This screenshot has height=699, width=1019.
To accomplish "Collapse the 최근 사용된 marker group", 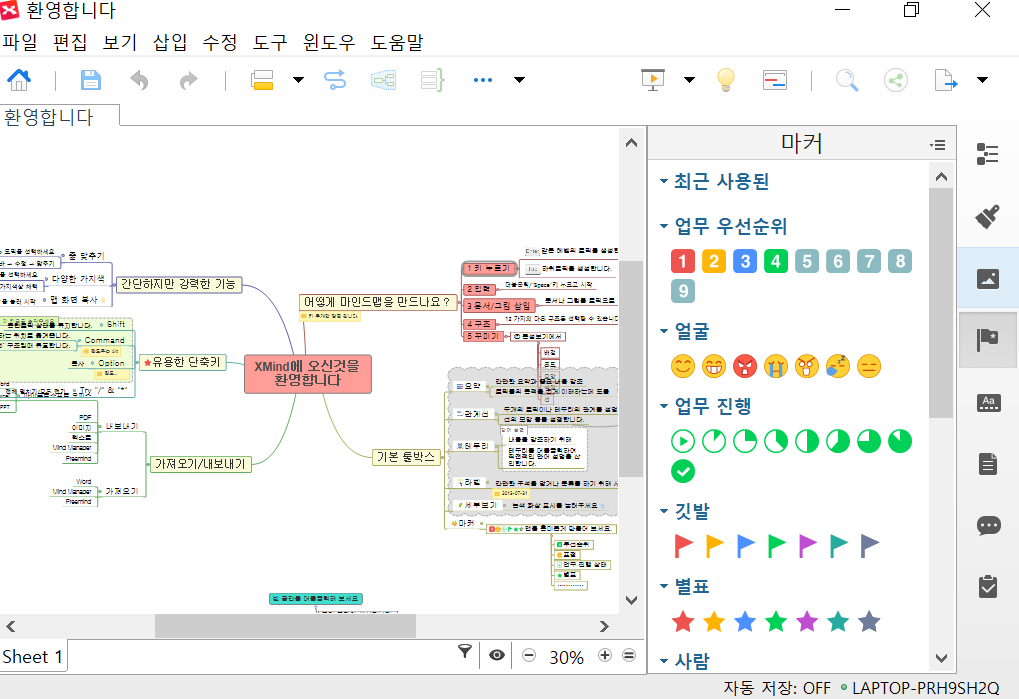I will click(x=664, y=181).
